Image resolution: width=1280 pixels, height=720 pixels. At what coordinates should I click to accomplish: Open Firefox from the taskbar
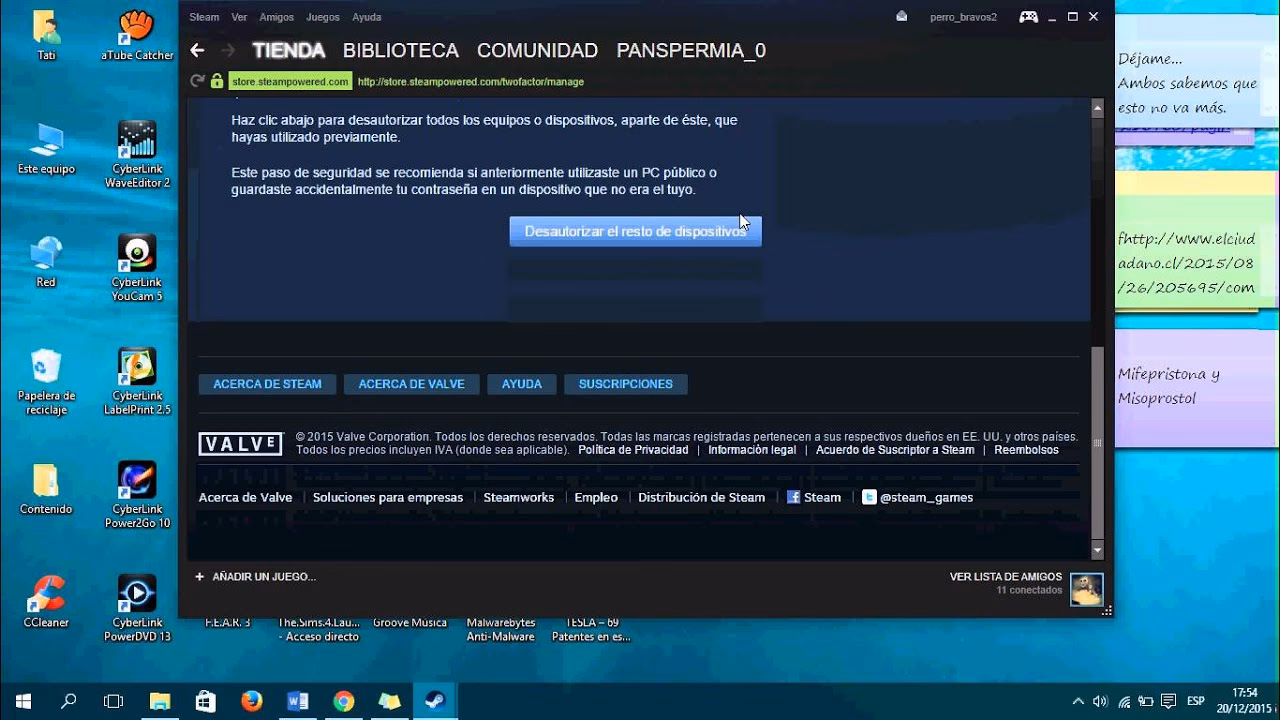coord(251,701)
